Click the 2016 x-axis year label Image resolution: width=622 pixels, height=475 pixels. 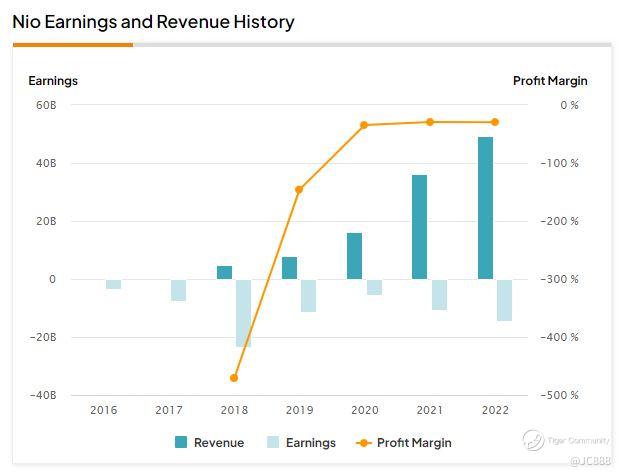pos(104,410)
